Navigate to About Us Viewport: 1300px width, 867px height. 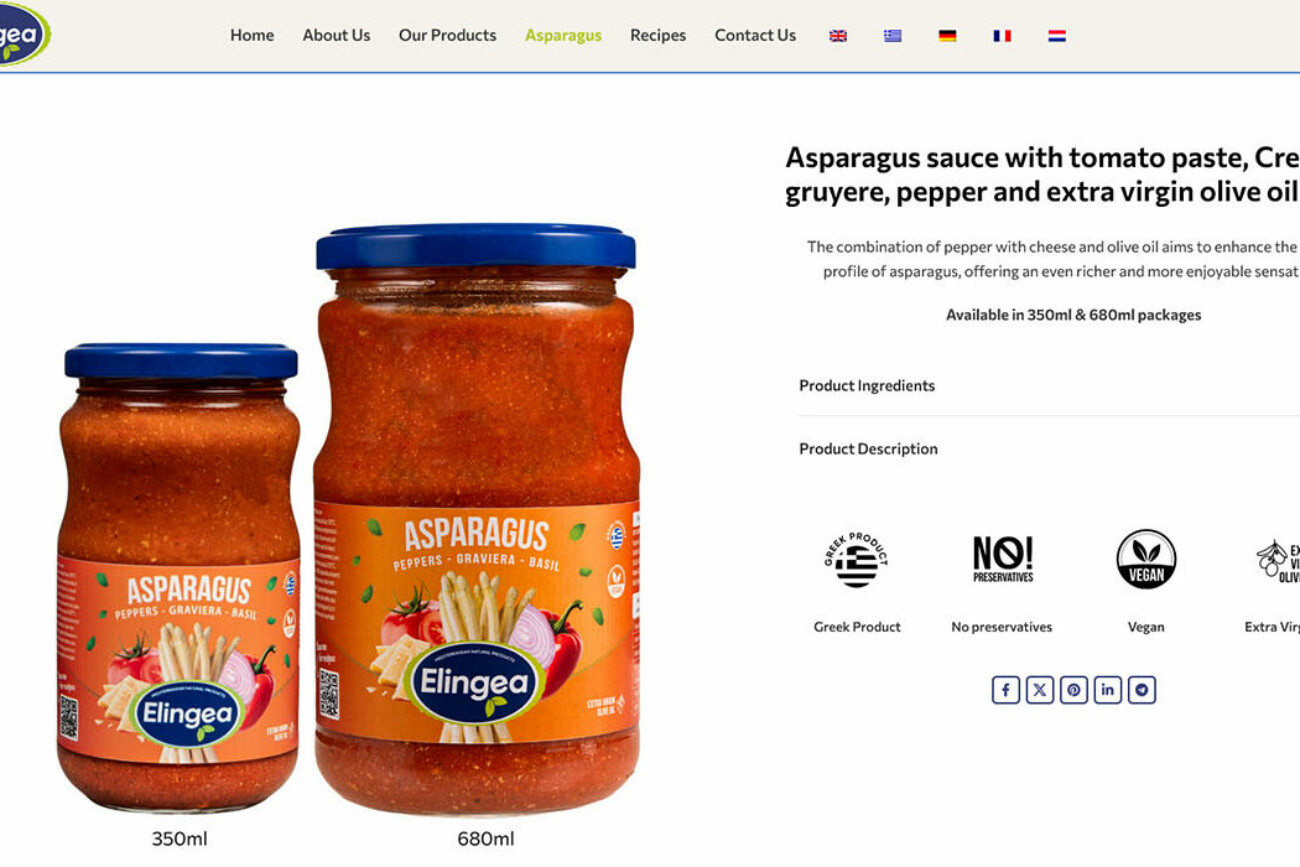click(x=336, y=35)
